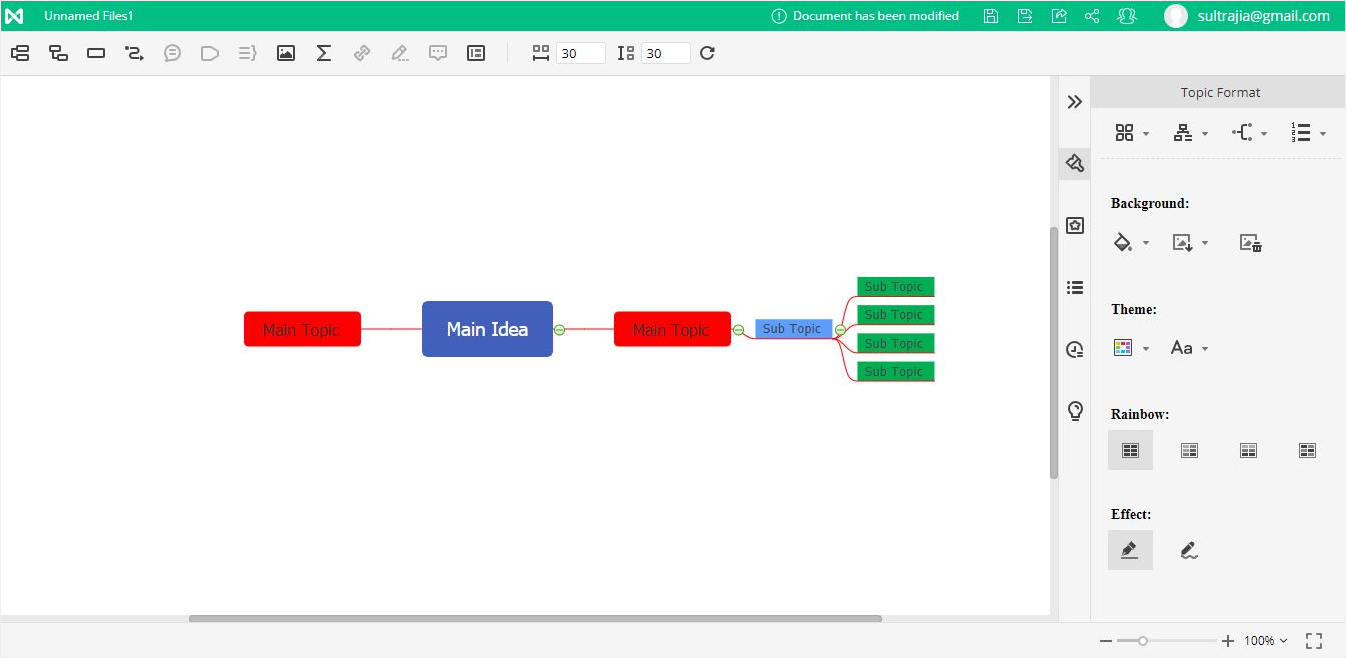
Task: Remove background image using the delete-picture icon
Action: [x=1250, y=242]
